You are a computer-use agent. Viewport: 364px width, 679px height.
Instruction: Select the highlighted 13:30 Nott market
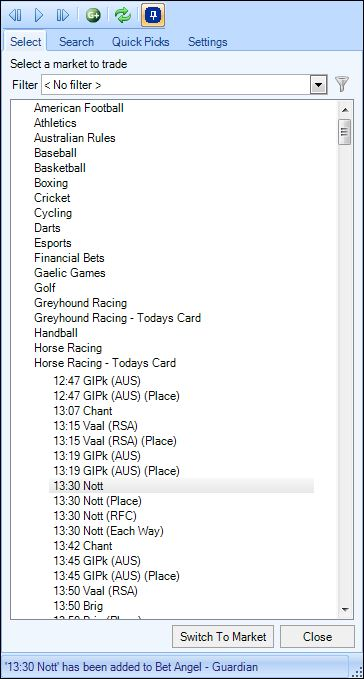(x=181, y=486)
